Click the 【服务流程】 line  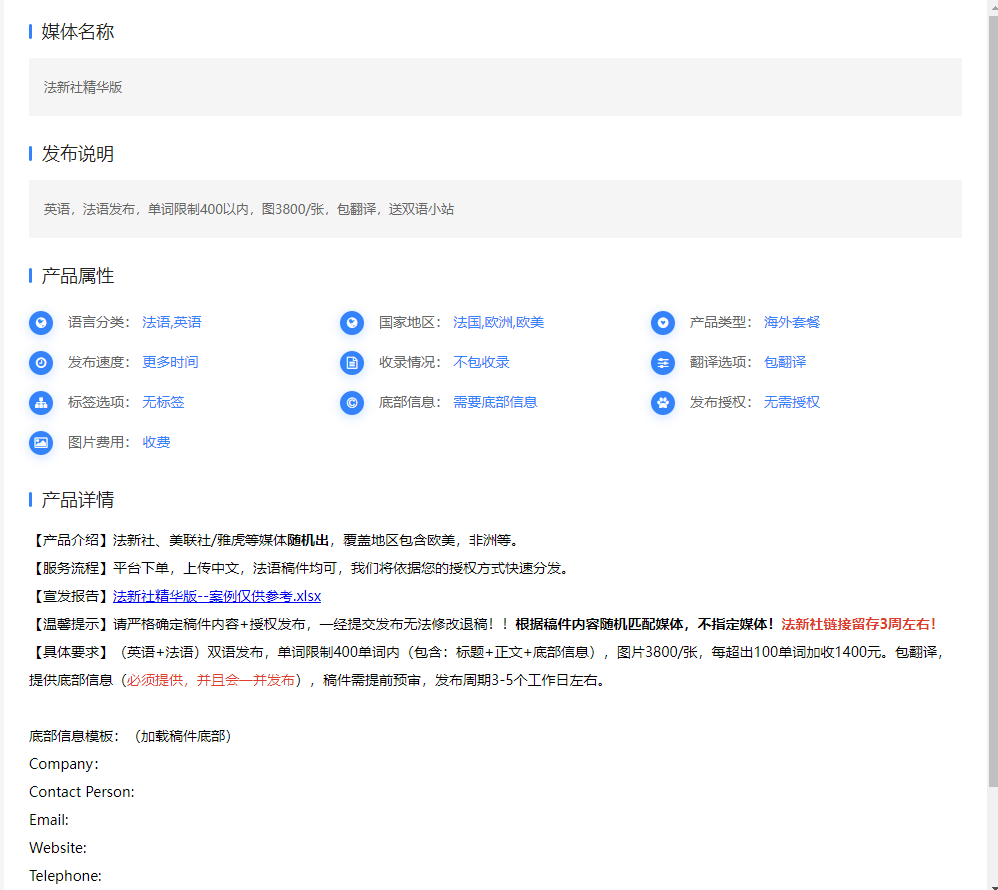point(300,568)
